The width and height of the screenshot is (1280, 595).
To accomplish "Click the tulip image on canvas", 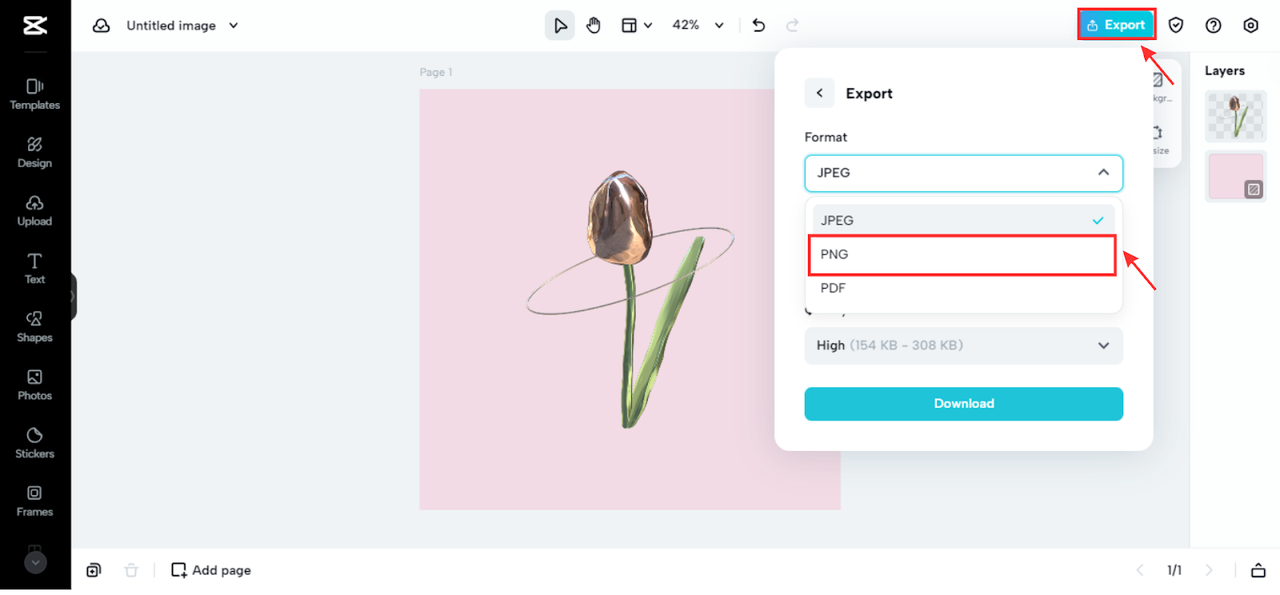I will 628,298.
